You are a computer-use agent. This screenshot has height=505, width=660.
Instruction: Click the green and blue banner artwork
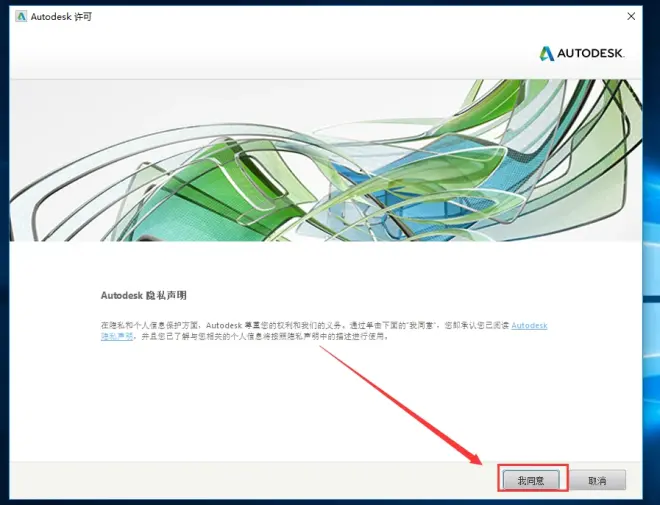[326, 160]
